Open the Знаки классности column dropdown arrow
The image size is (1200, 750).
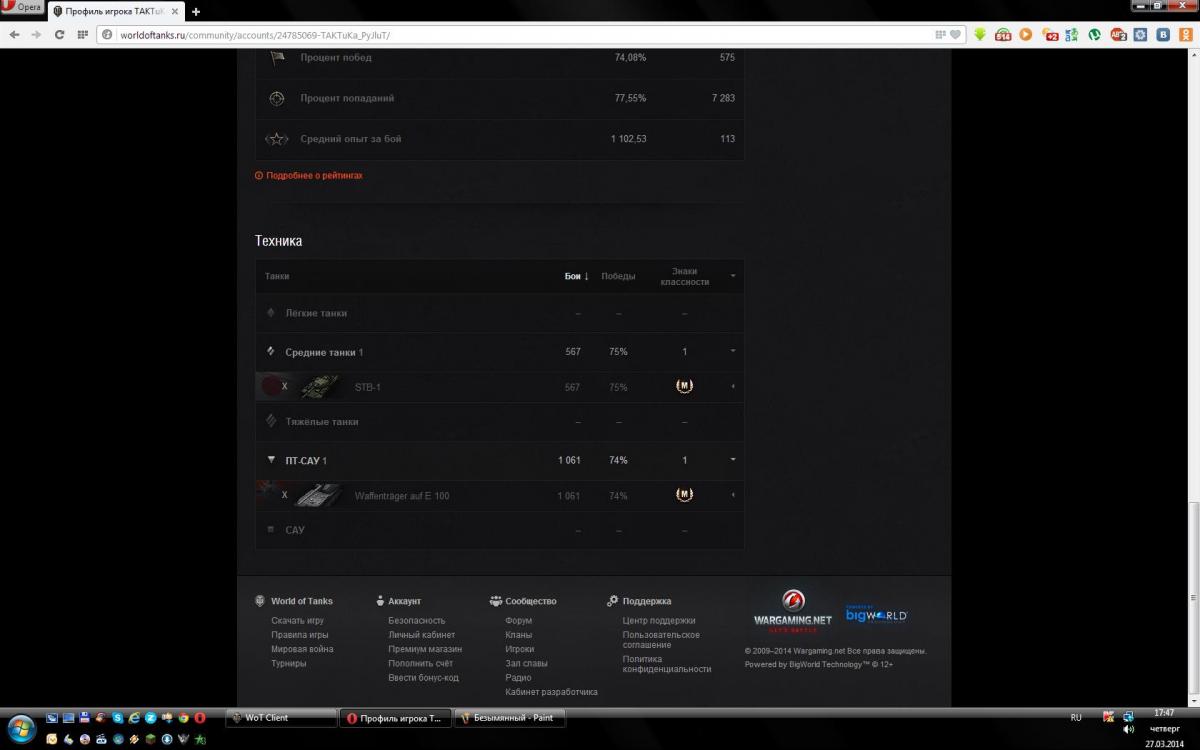733,276
